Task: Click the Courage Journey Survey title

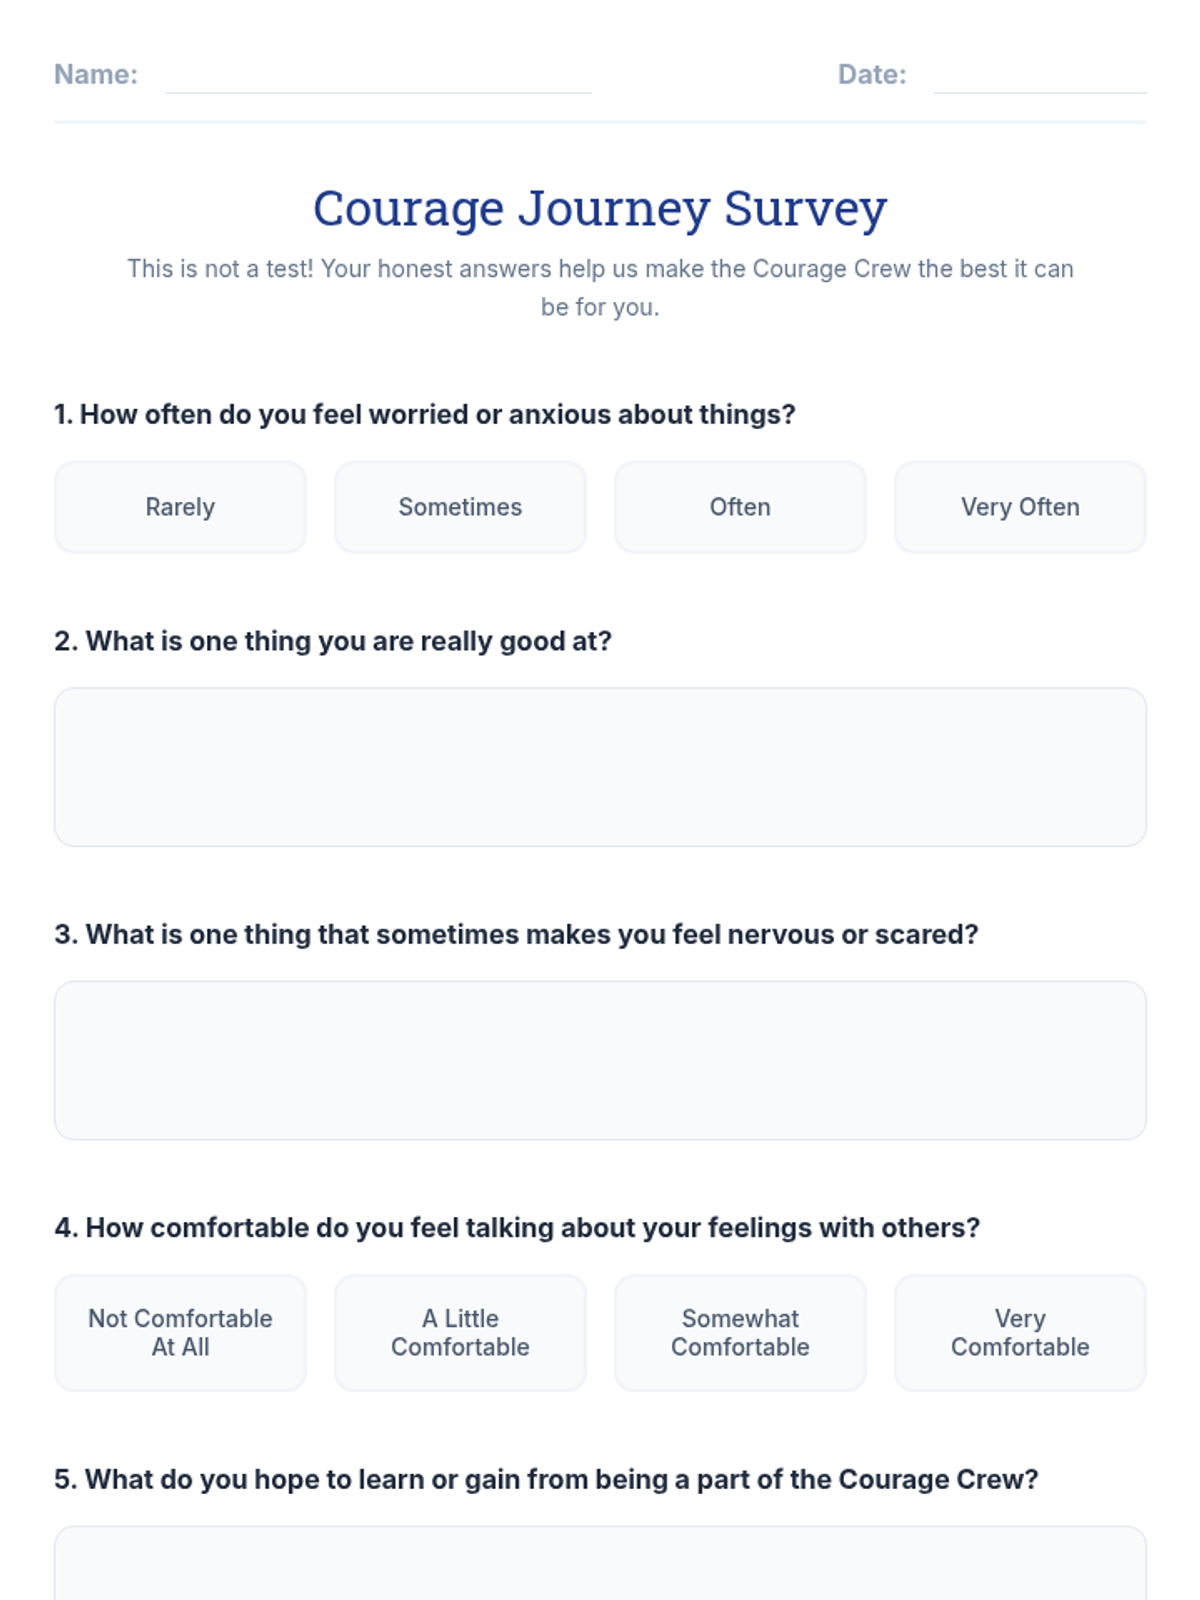Action: (x=600, y=208)
